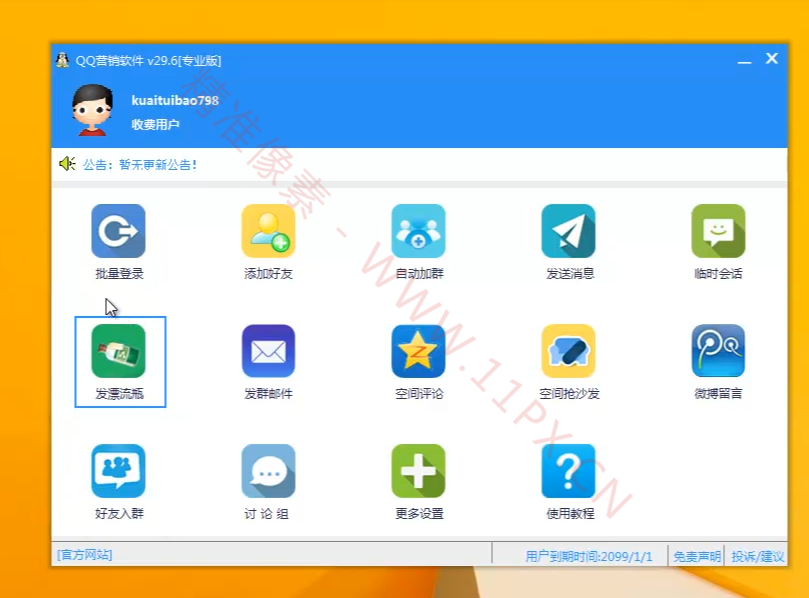Launch the 微博留言 icon
The image size is (809, 598).
click(718, 351)
